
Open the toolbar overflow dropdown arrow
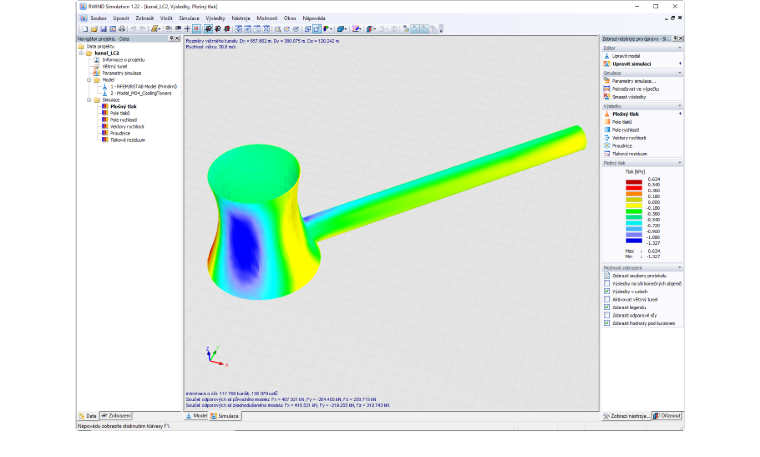click(441, 30)
